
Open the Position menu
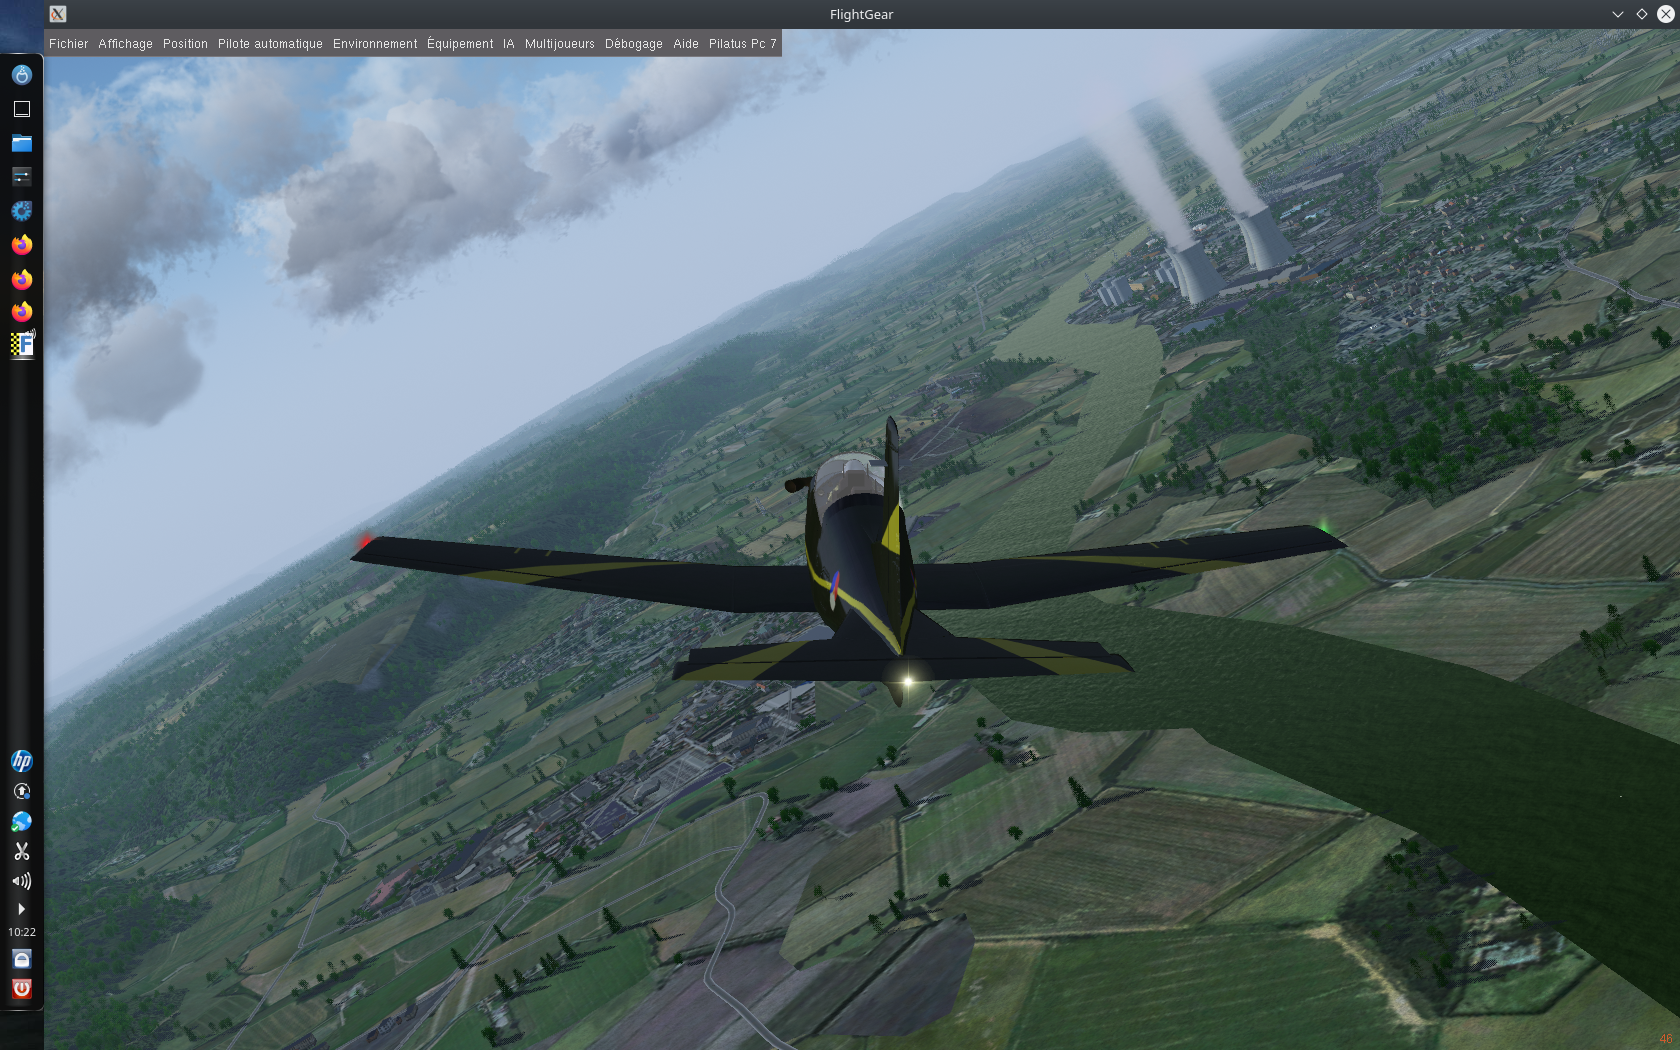pyautogui.click(x=185, y=44)
